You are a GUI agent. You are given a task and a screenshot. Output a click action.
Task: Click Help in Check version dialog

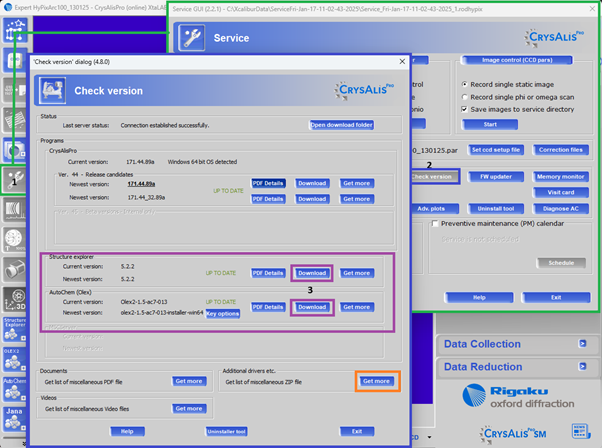tap(127, 431)
